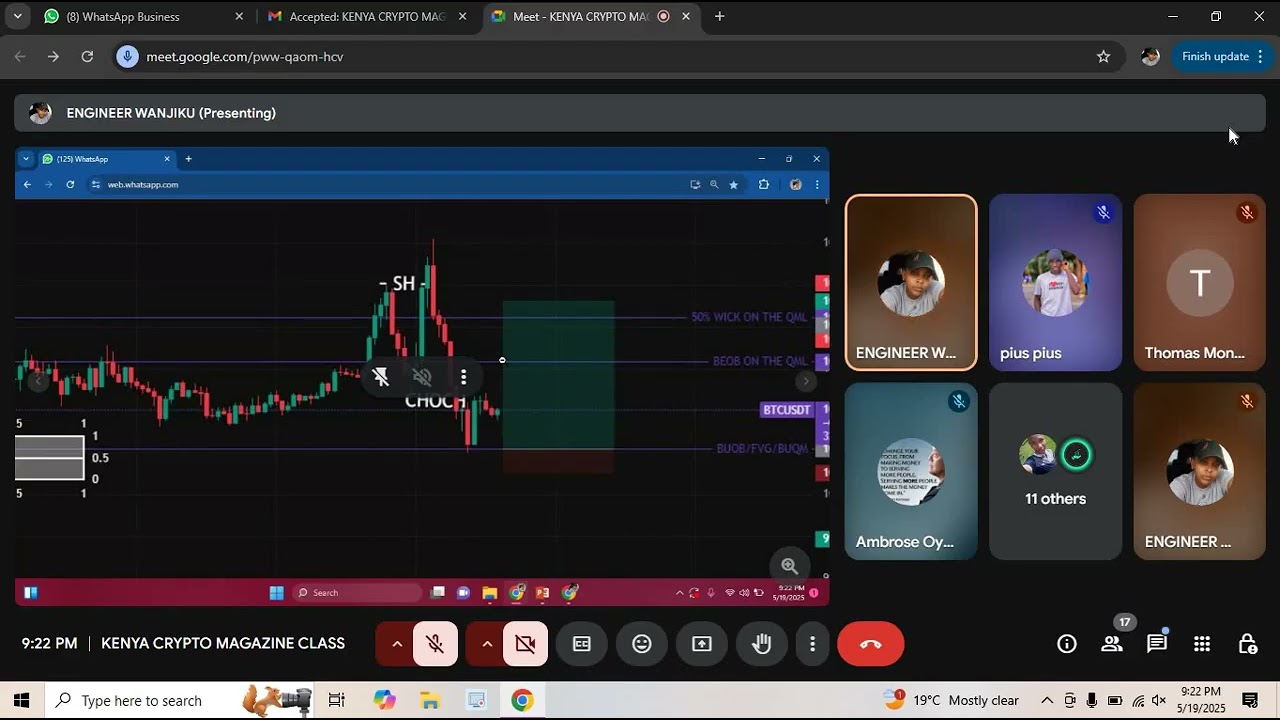This screenshot has width=1280, height=720.
Task: Bookmark this page with star
Action: (x=1104, y=57)
